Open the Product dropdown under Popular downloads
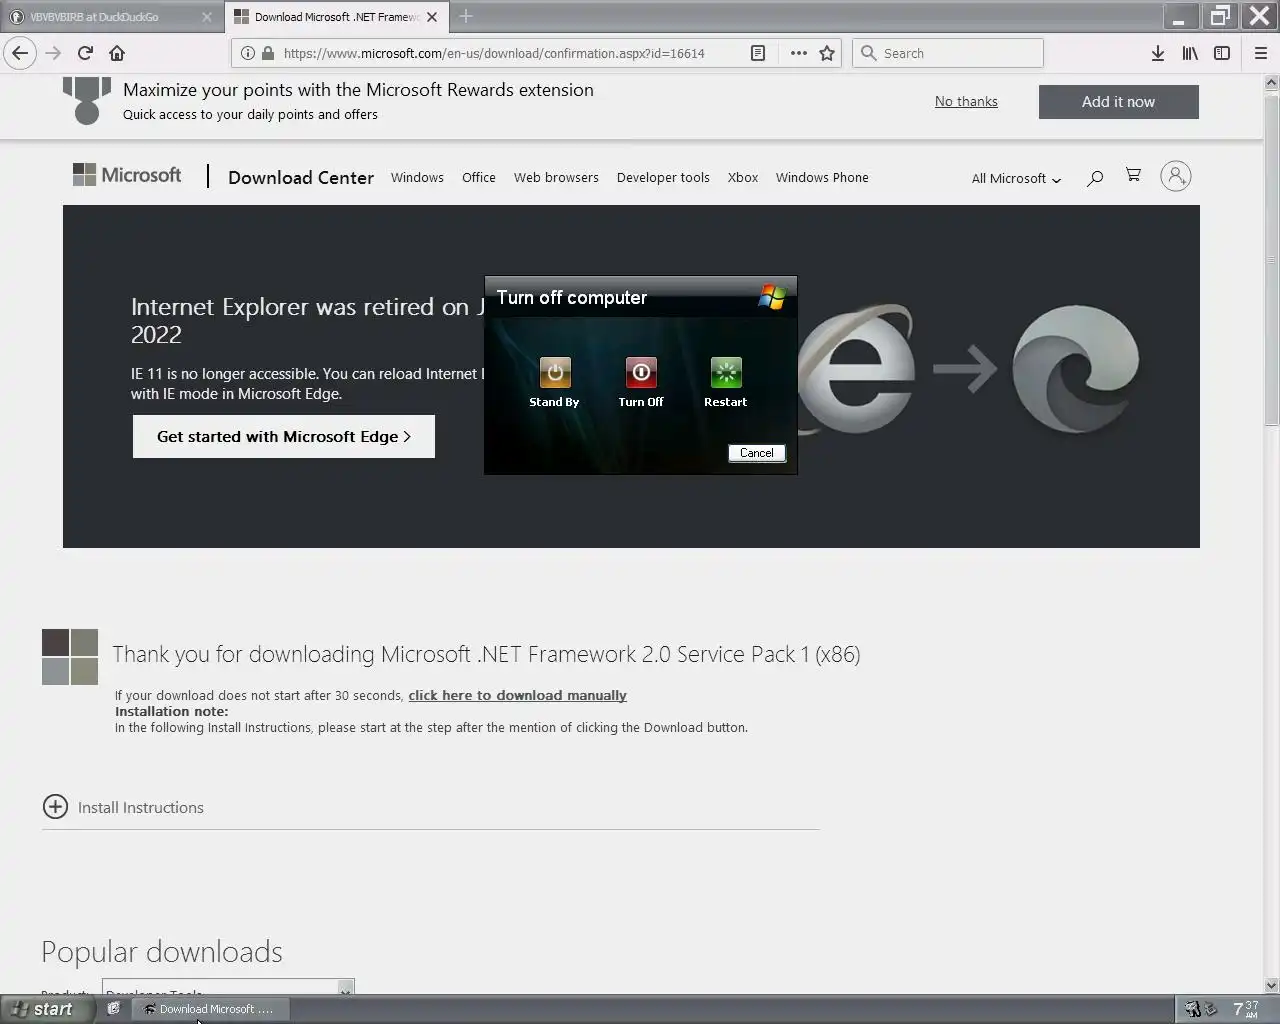Image resolution: width=1280 pixels, height=1024 pixels. (228, 988)
